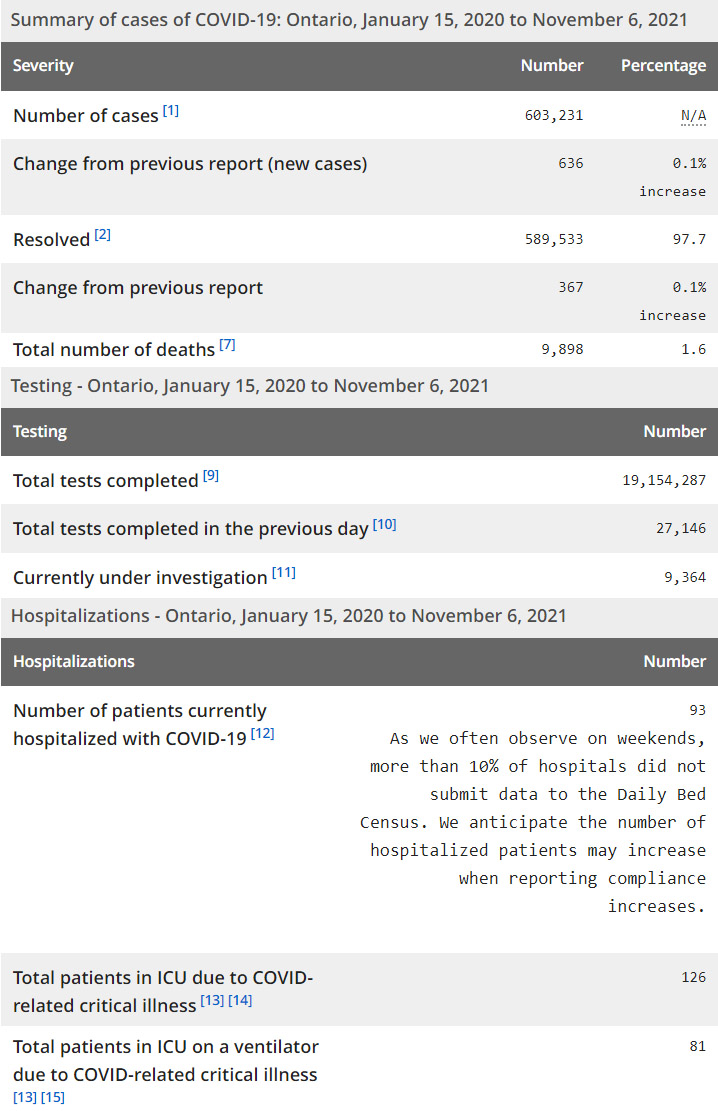This screenshot has width=718, height=1111.
Task: Follow footnote 12 for hospitalized patients
Action: (262, 734)
